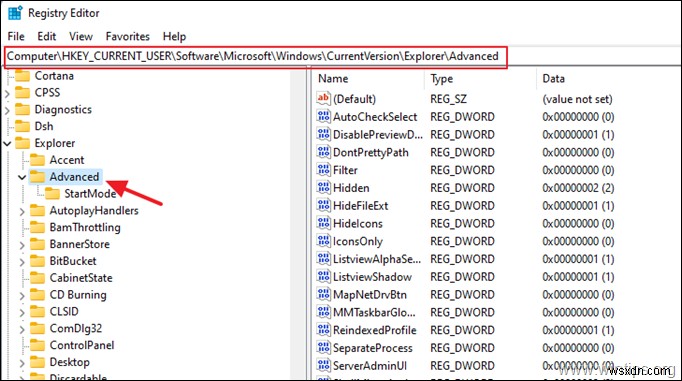The width and height of the screenshot is (682, 381).
Task: Select the Diagnostics folder icon
Action: click(x=23, y=110)
